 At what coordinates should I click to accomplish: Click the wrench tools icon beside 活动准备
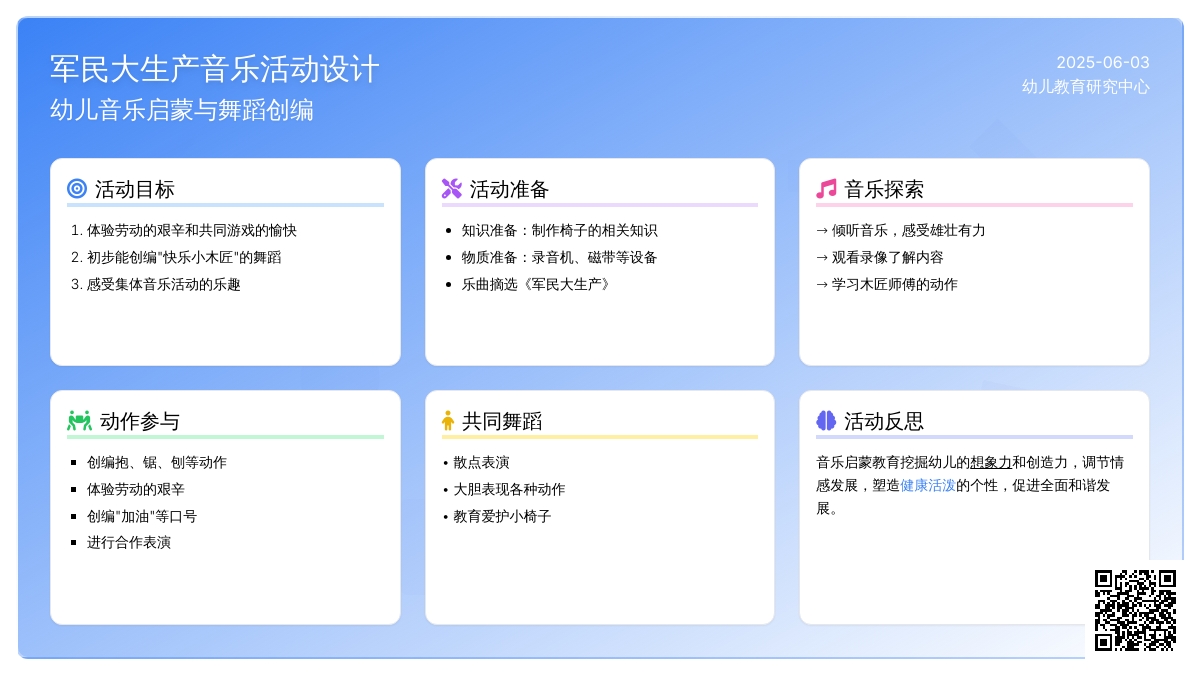tap(452, 188)
